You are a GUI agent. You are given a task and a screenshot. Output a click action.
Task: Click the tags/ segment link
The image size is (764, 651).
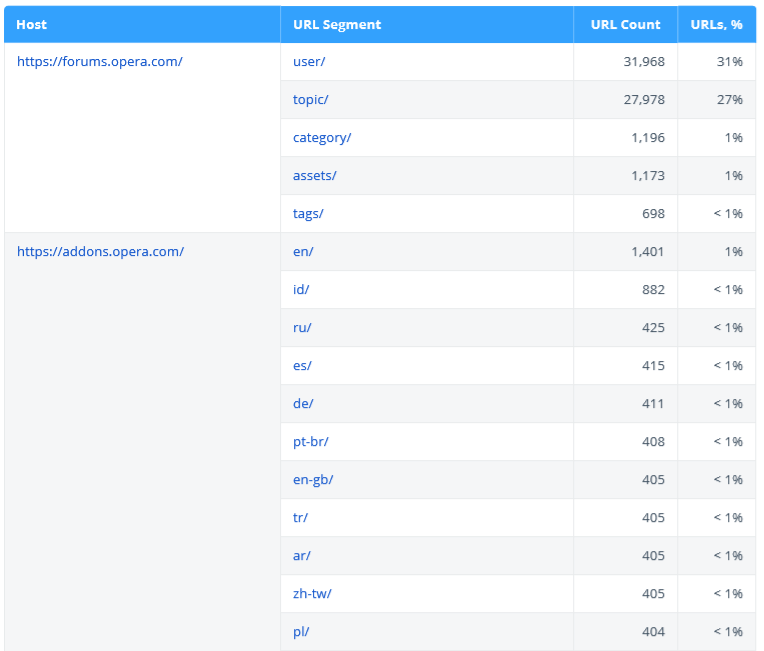(x=308, y=214)
